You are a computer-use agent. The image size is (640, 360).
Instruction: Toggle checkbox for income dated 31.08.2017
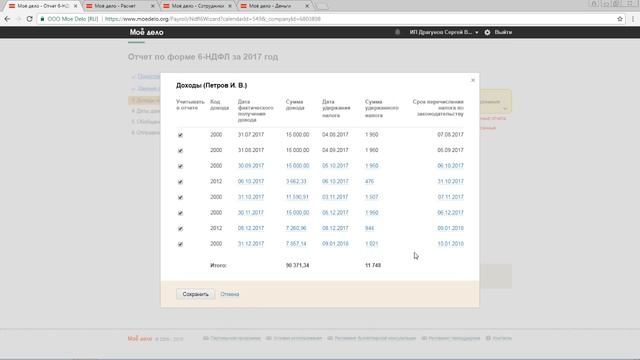click(180, 151)
